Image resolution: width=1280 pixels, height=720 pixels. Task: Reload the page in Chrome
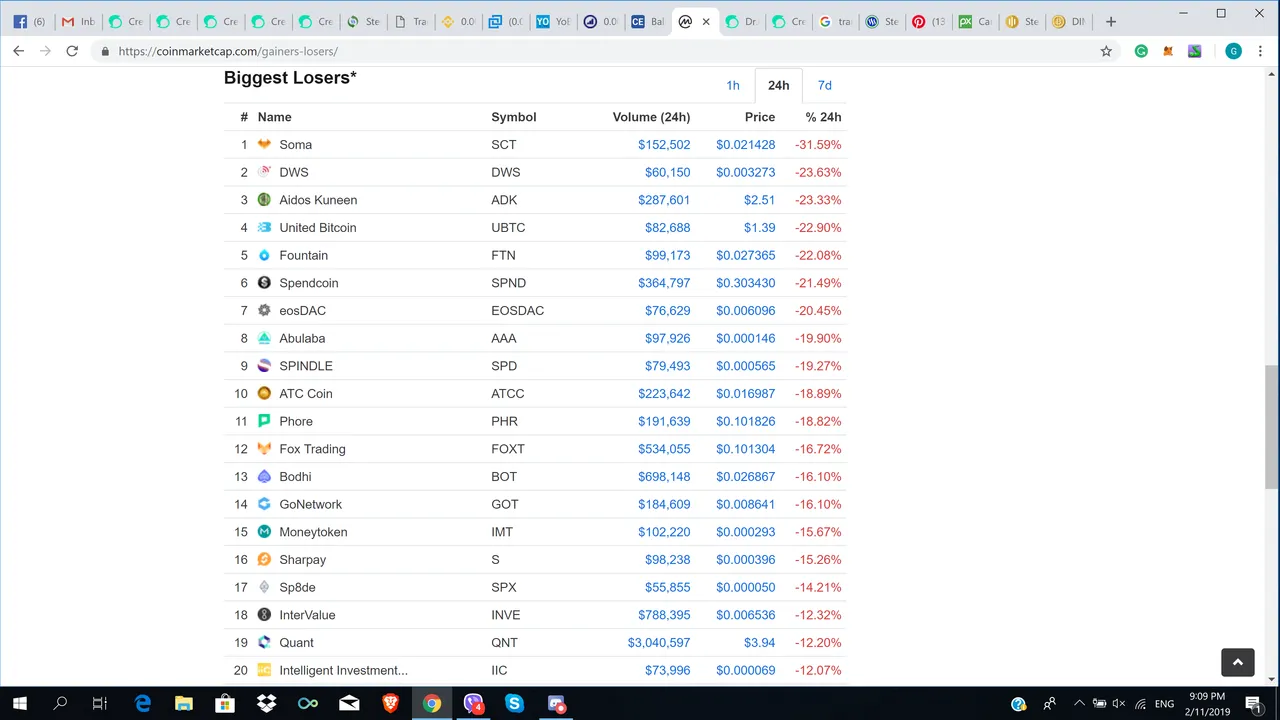pos(72,51)
